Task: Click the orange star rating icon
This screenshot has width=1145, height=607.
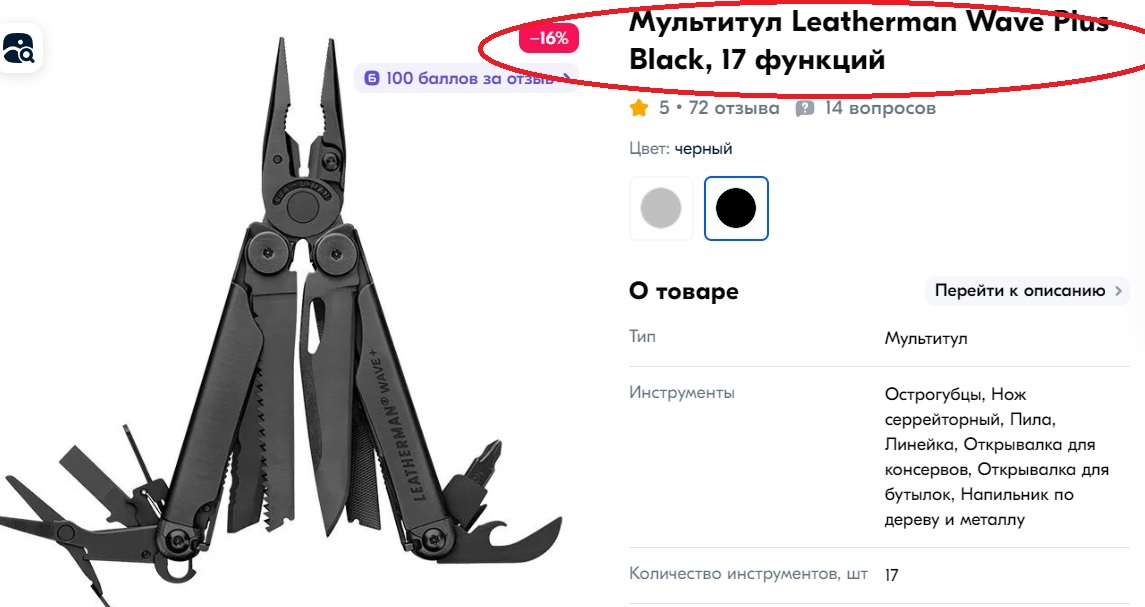Action: (x=639, y=108)
